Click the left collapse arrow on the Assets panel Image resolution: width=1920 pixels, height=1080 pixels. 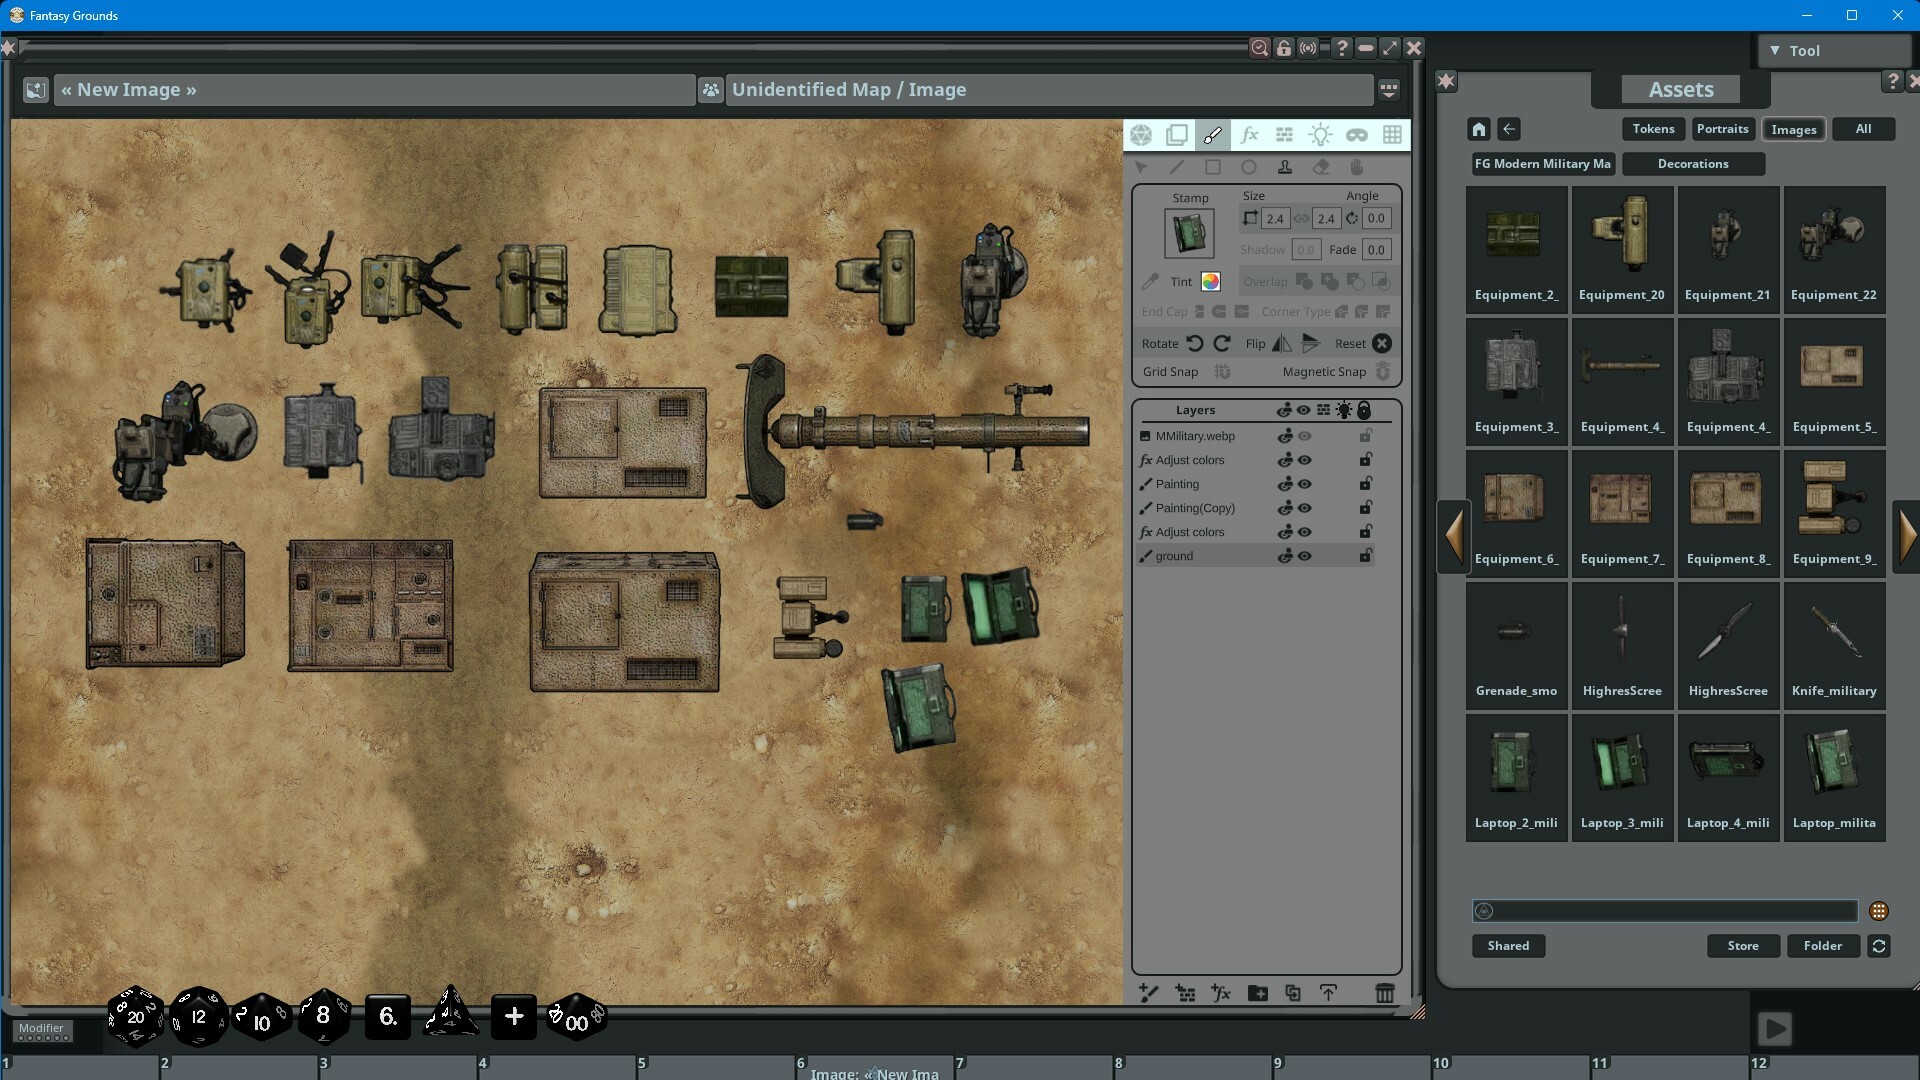click(1456, 536)
